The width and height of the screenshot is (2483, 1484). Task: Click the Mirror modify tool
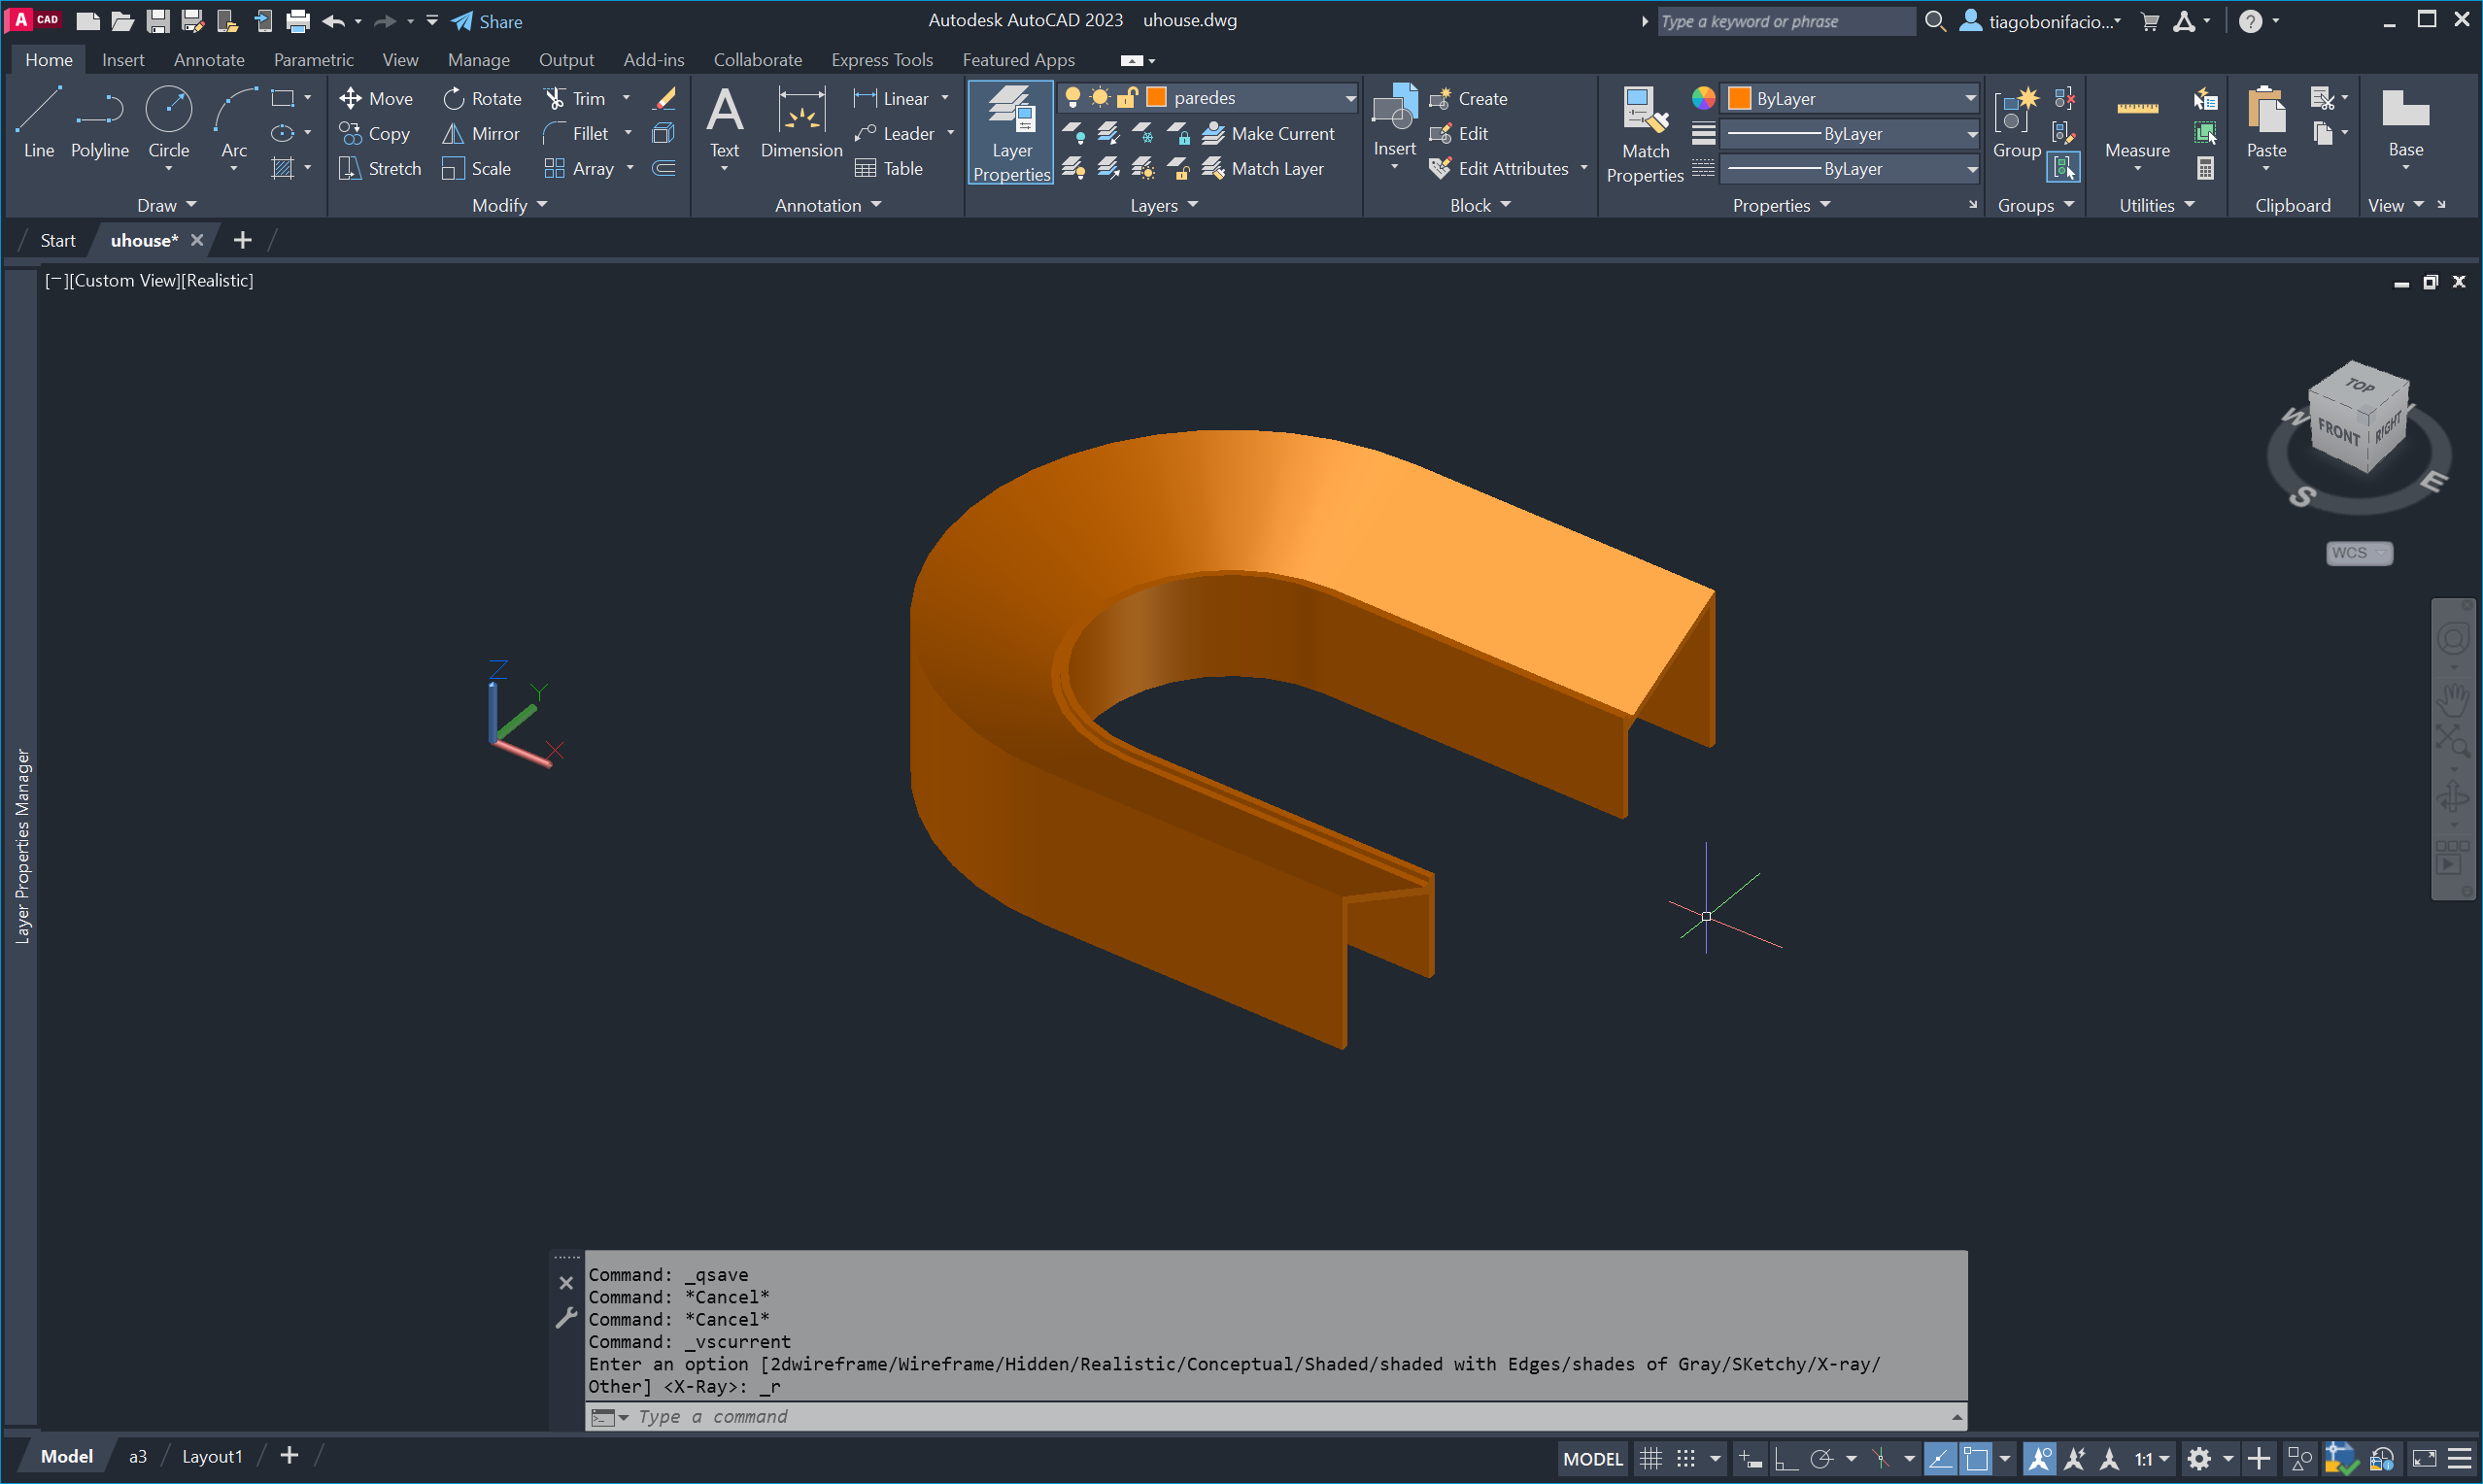pyautogui.click(x=481, y=133)
